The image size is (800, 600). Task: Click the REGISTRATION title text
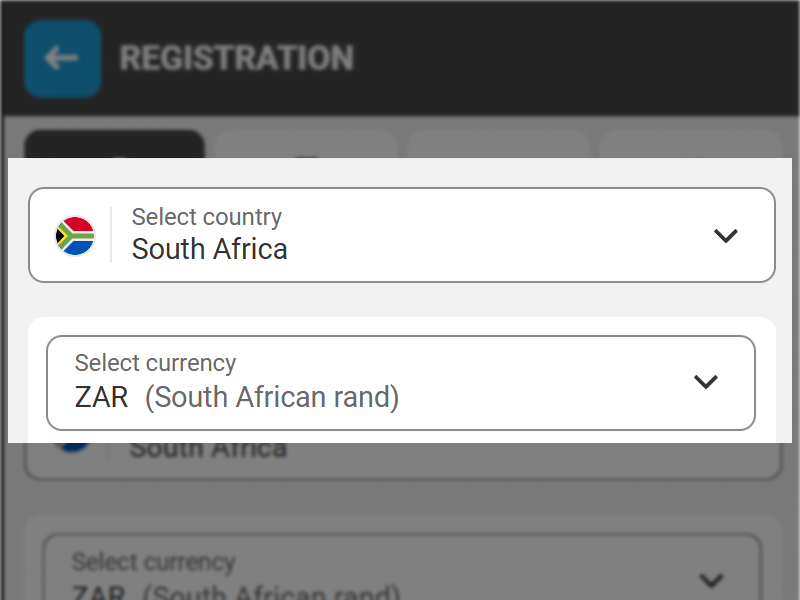pos(236,58)
